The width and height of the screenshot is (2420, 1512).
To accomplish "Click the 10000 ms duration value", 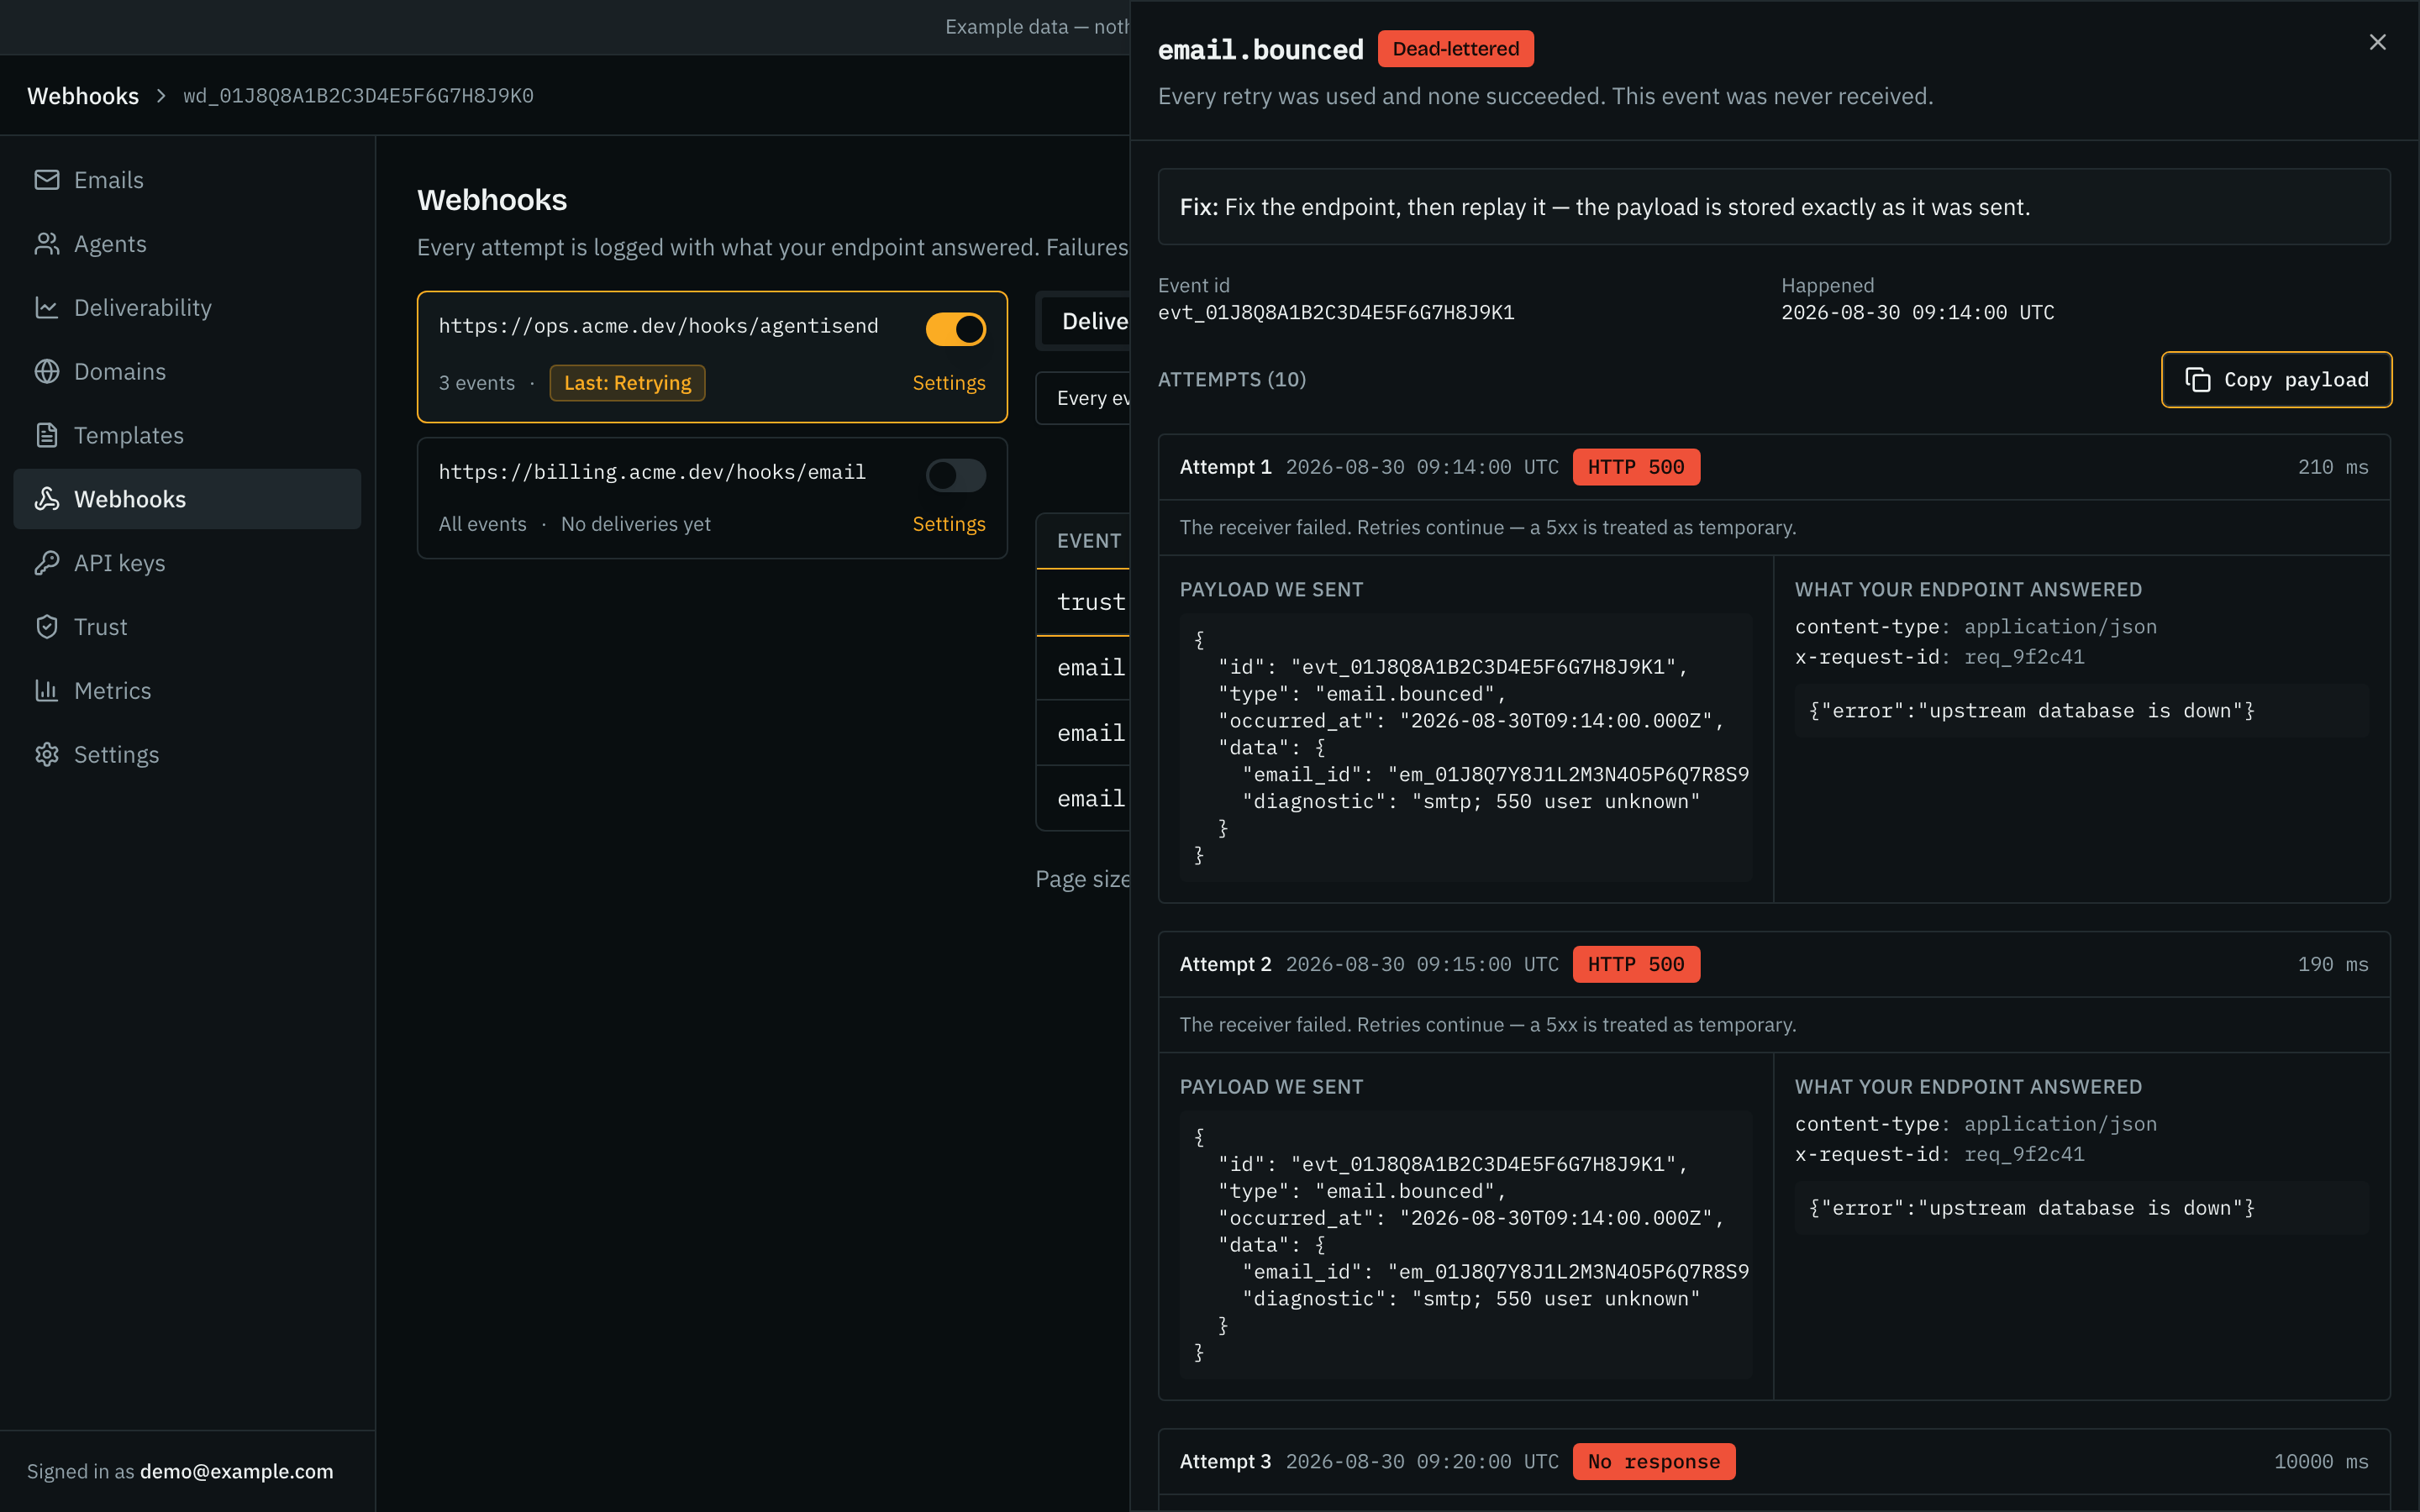I will [2320, 1461].
